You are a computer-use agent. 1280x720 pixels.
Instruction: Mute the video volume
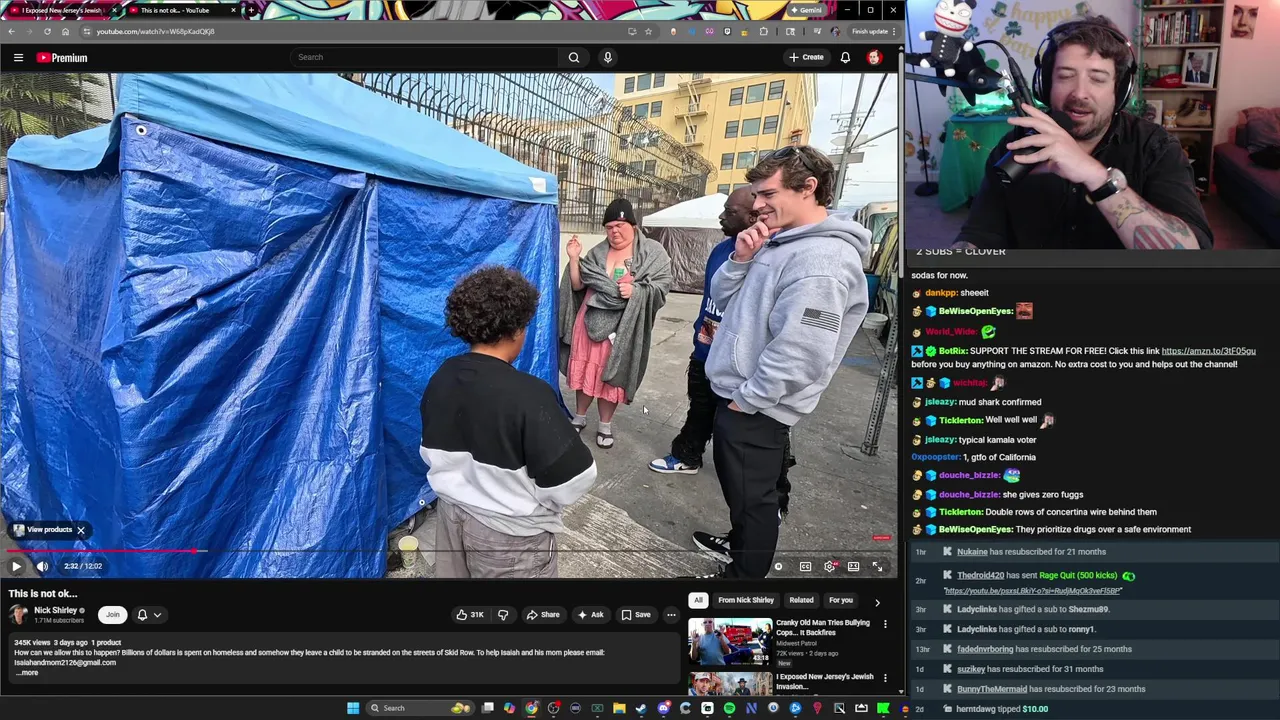[x=42, y=566]
